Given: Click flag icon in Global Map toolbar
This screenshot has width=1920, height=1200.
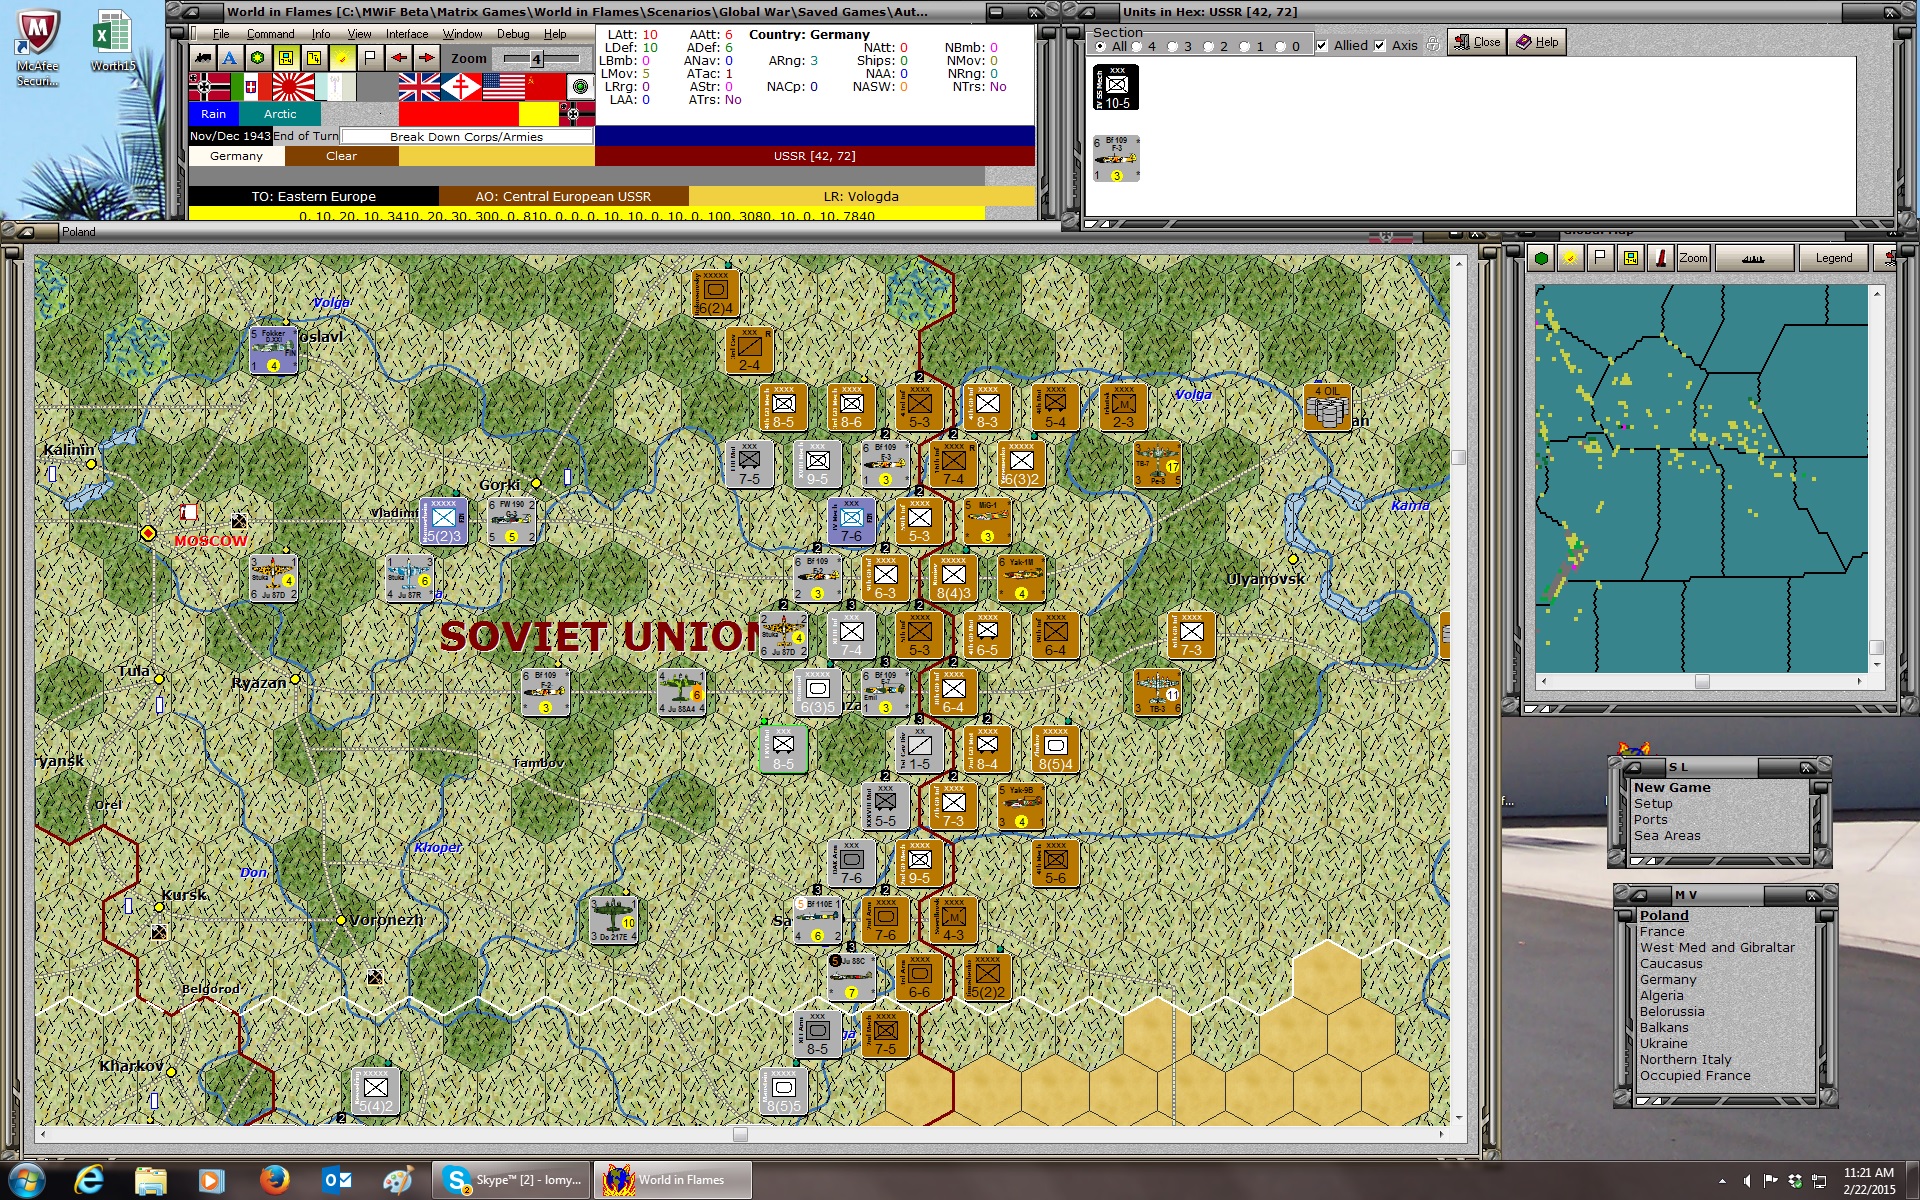Looking at the screenshot, I should pyautogui.click(x=1600, y=258).
